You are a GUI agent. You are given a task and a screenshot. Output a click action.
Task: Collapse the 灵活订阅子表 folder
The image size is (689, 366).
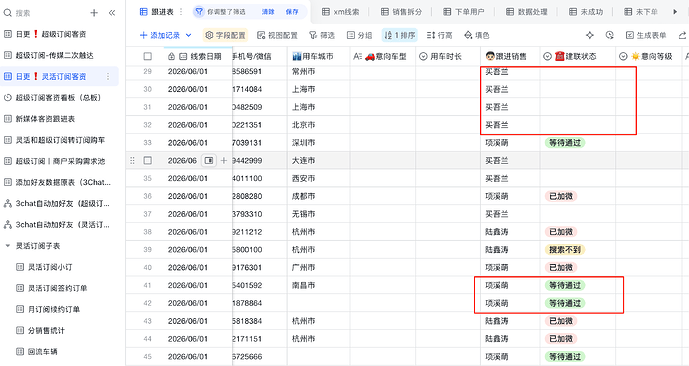pos(7,246)
